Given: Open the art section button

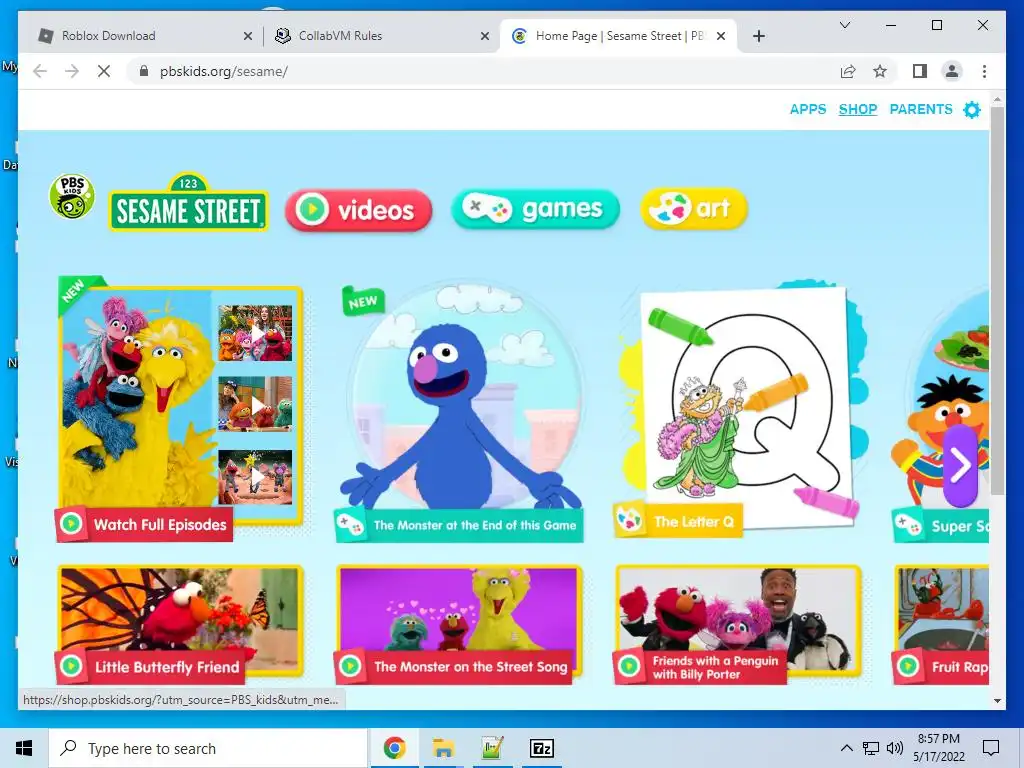Looking at the screenshot, I should [694, 209].
